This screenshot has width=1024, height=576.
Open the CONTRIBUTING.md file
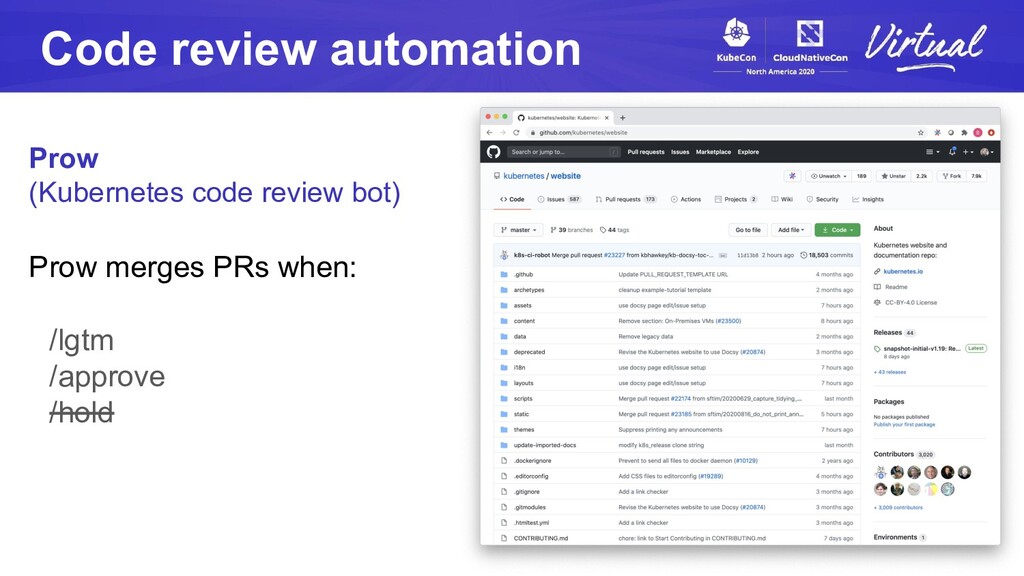tap(541, 539)
